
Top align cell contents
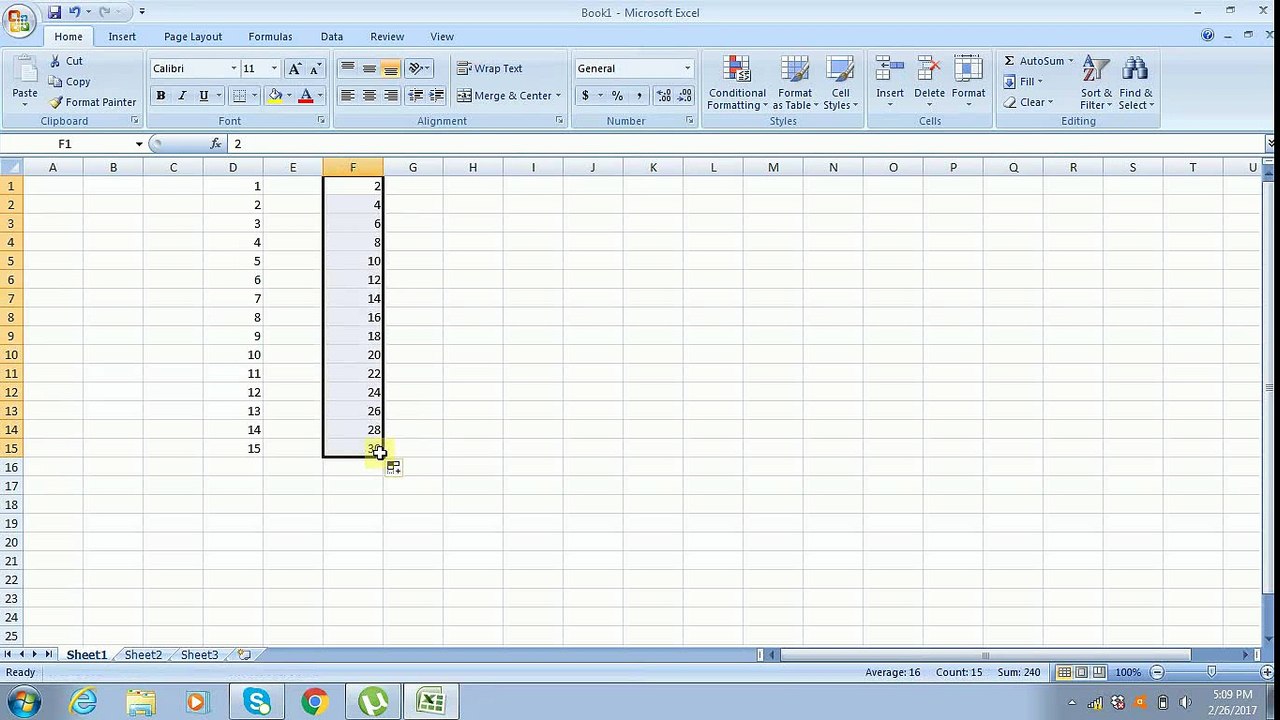(347, 68)
